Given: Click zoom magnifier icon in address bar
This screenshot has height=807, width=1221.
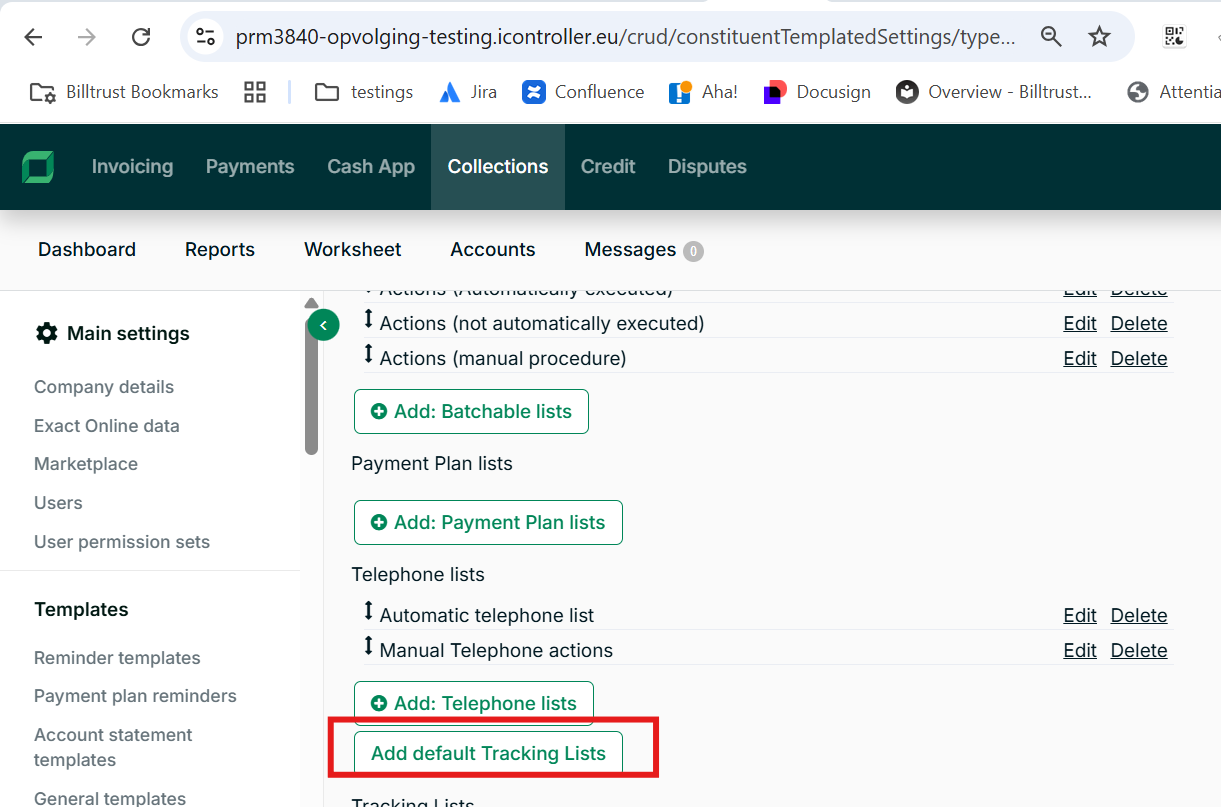Looking at the screenshot, I should (x=1051, y=38).
